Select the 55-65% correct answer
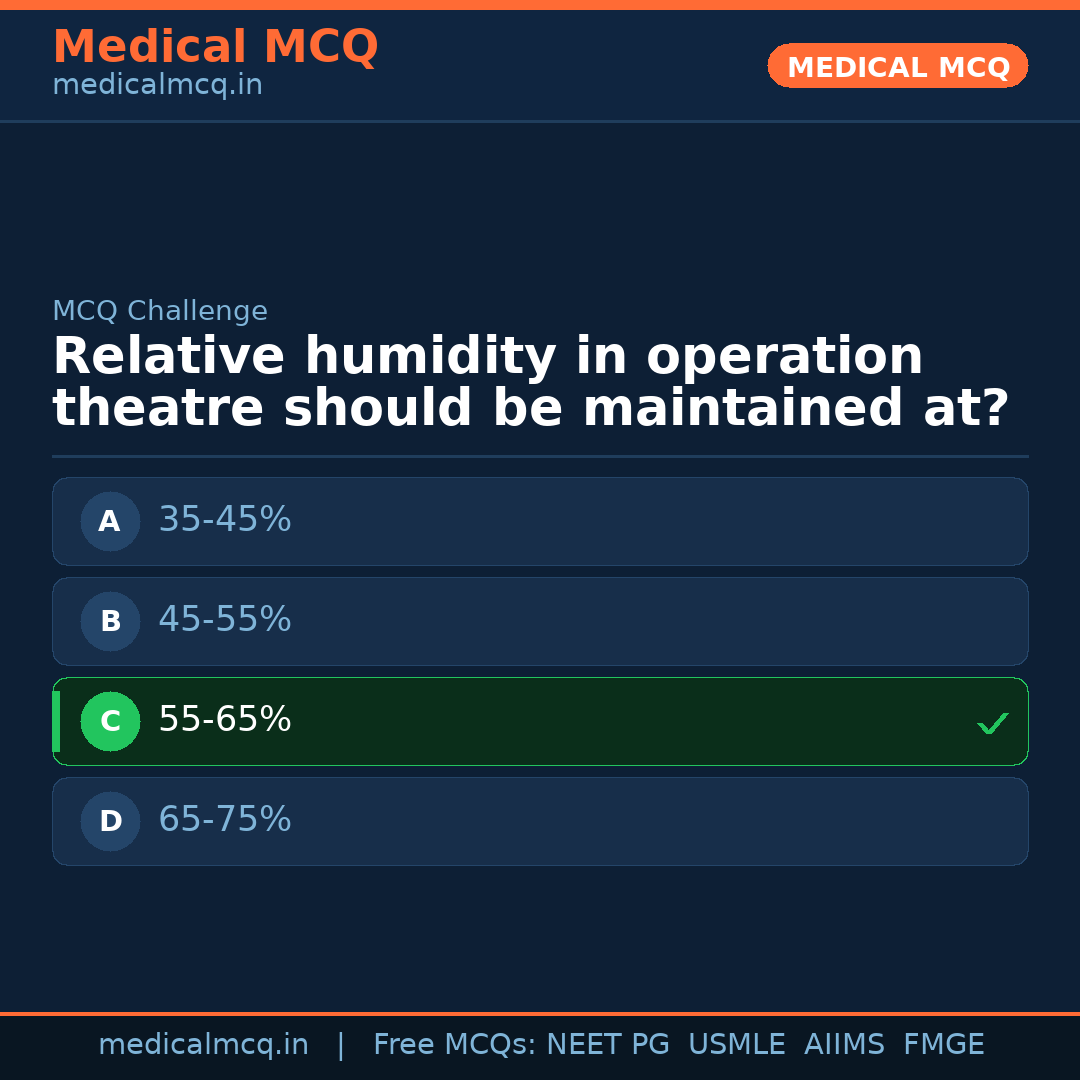Image resolution: width=1080 pixels, height=1080 pixels. tap(540, 721)
